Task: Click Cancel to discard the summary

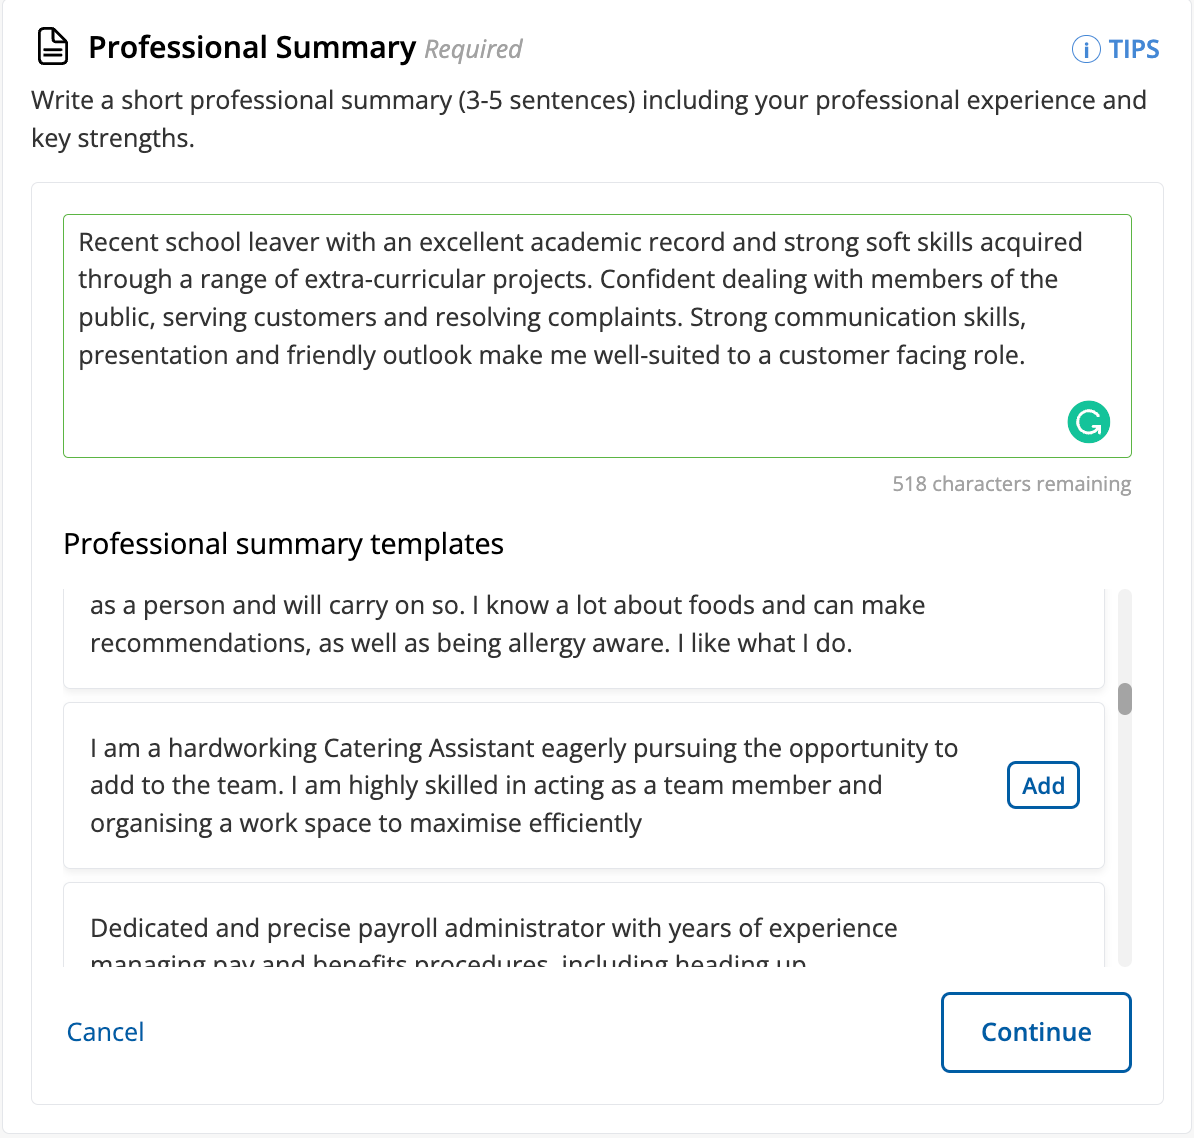Action: pos(105,1032)
